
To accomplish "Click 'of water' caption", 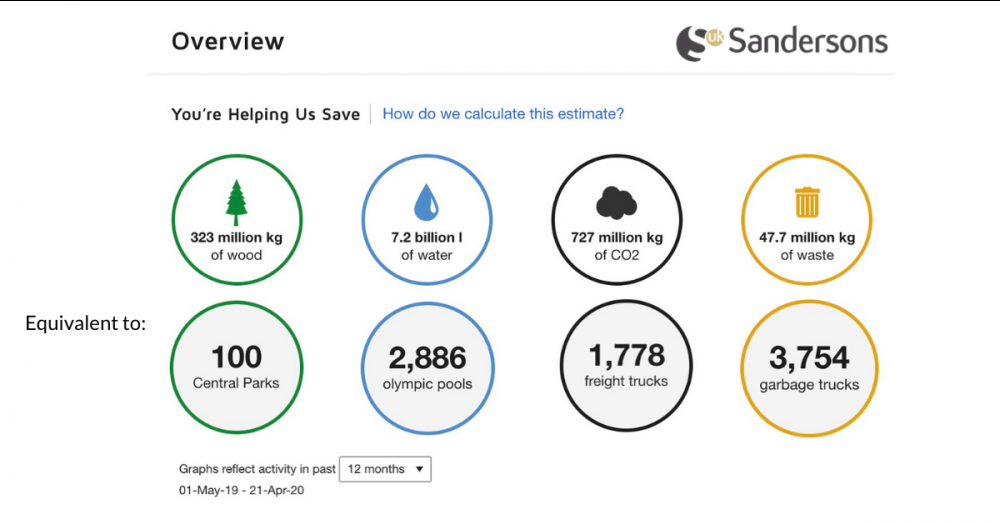I will point(427,255).
